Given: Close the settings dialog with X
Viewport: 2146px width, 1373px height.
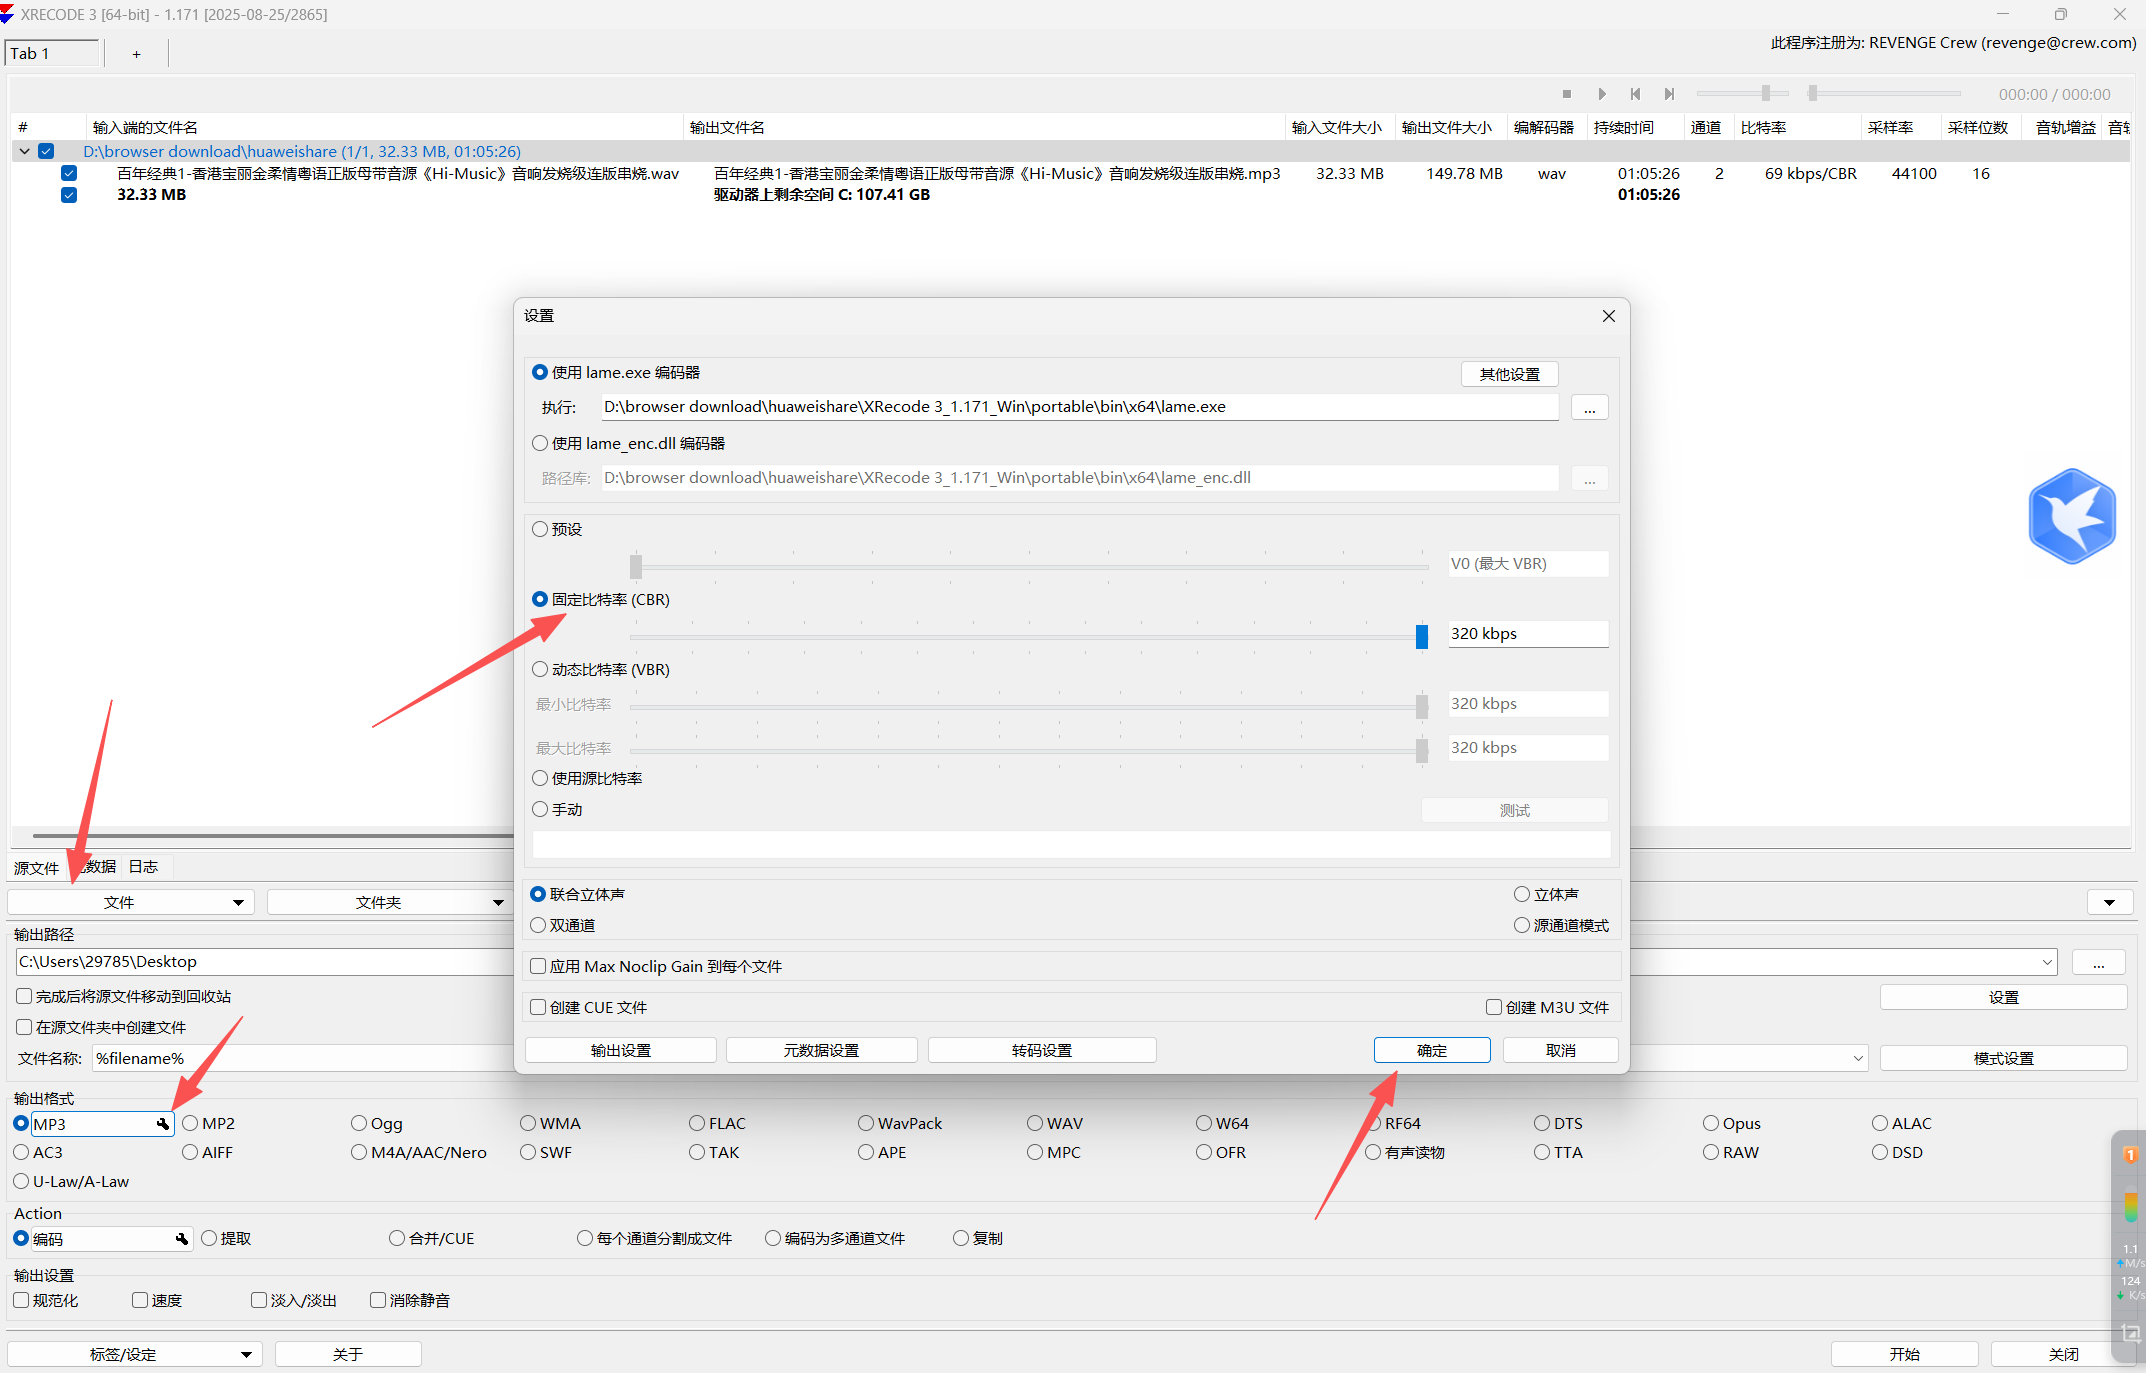Looking at the screenshot, I should pos(1608,316).
